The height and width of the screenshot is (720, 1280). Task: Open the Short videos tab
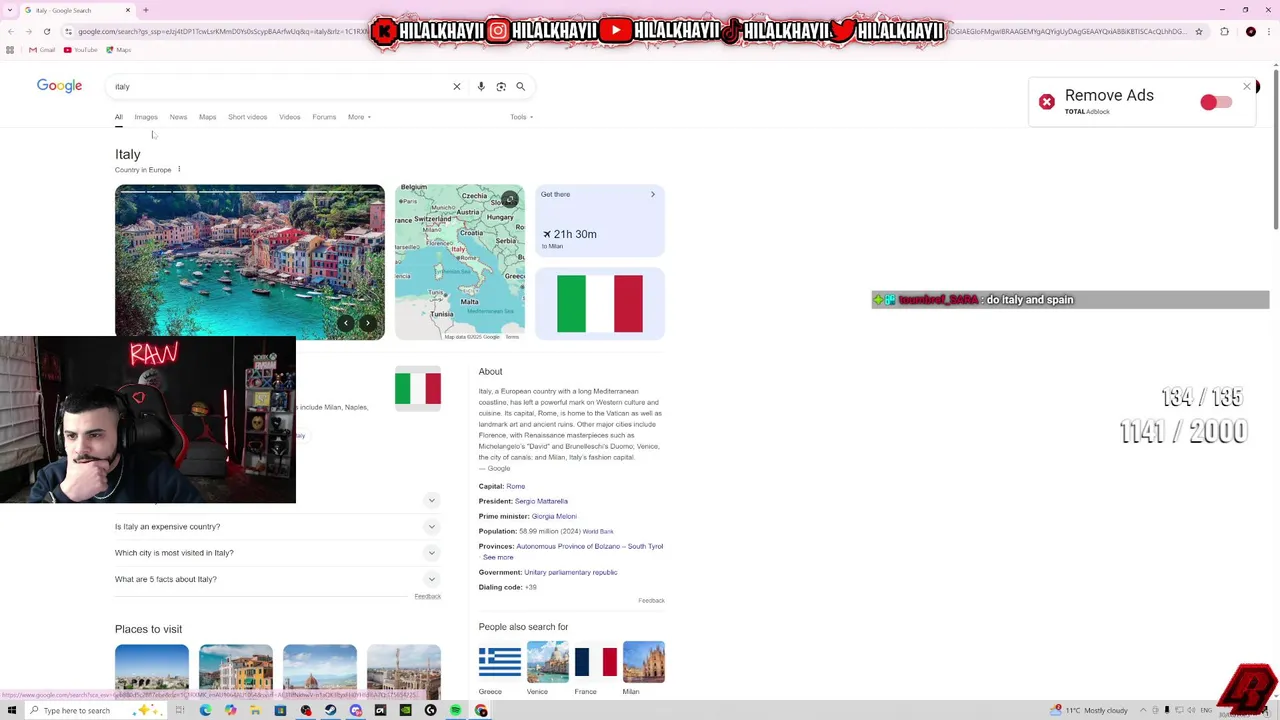[247, 117]
